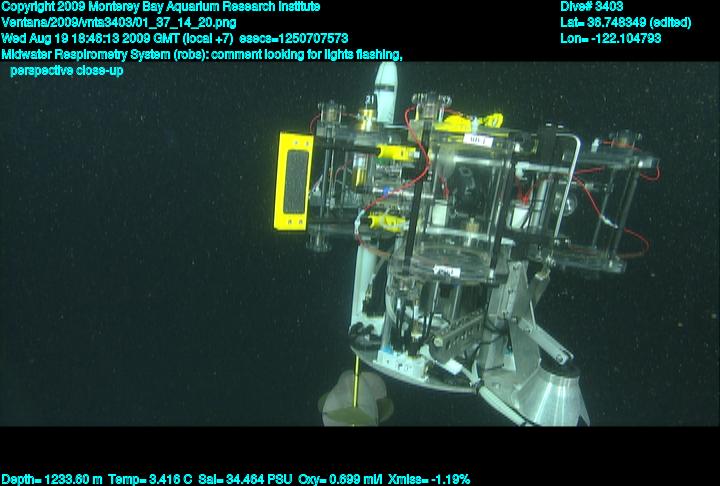Image resolution: width=720 pixels, height=486 pixels.
Task: Select the file path text Ventana/2009/vnta3403/01_37_14_20.png
Action: pos(118,23)
